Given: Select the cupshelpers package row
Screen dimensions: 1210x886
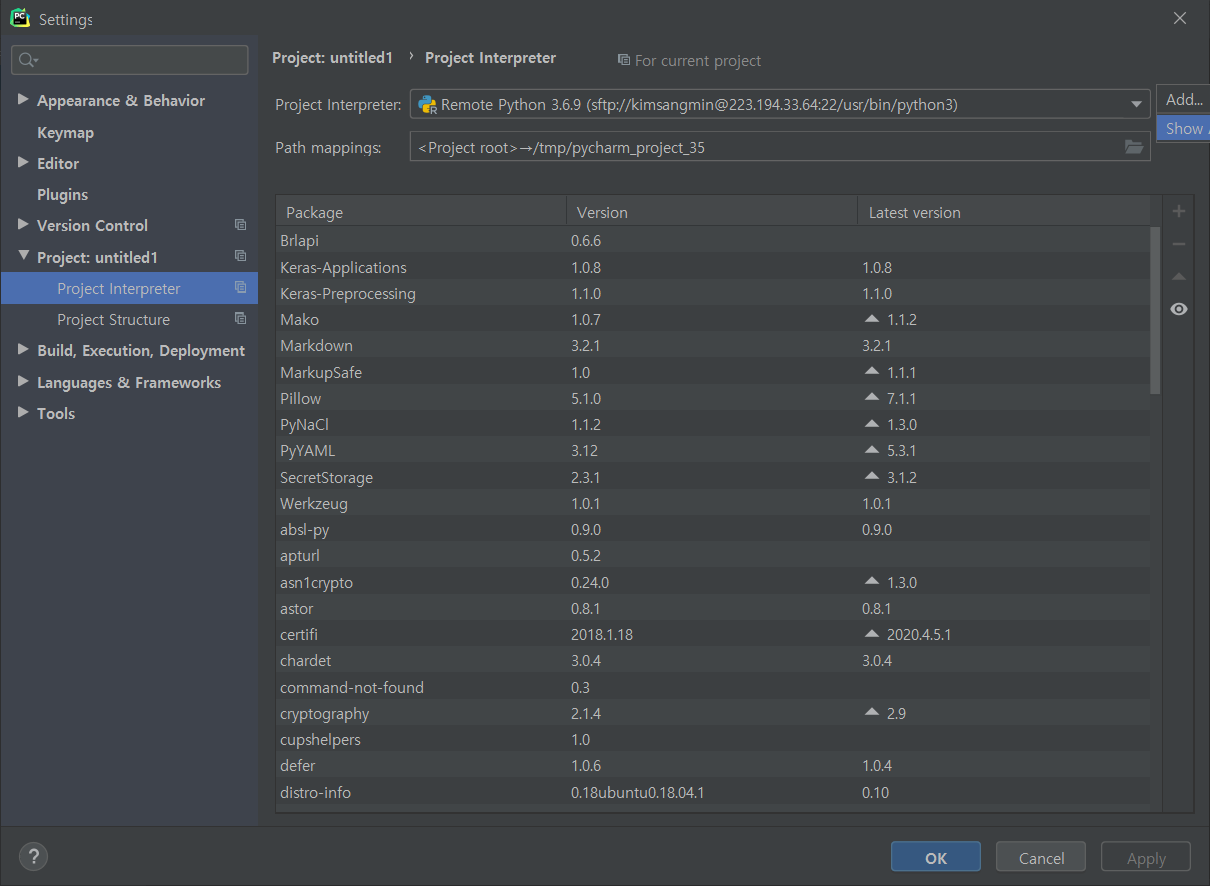Looking at the screenshot, I should 713,739.
